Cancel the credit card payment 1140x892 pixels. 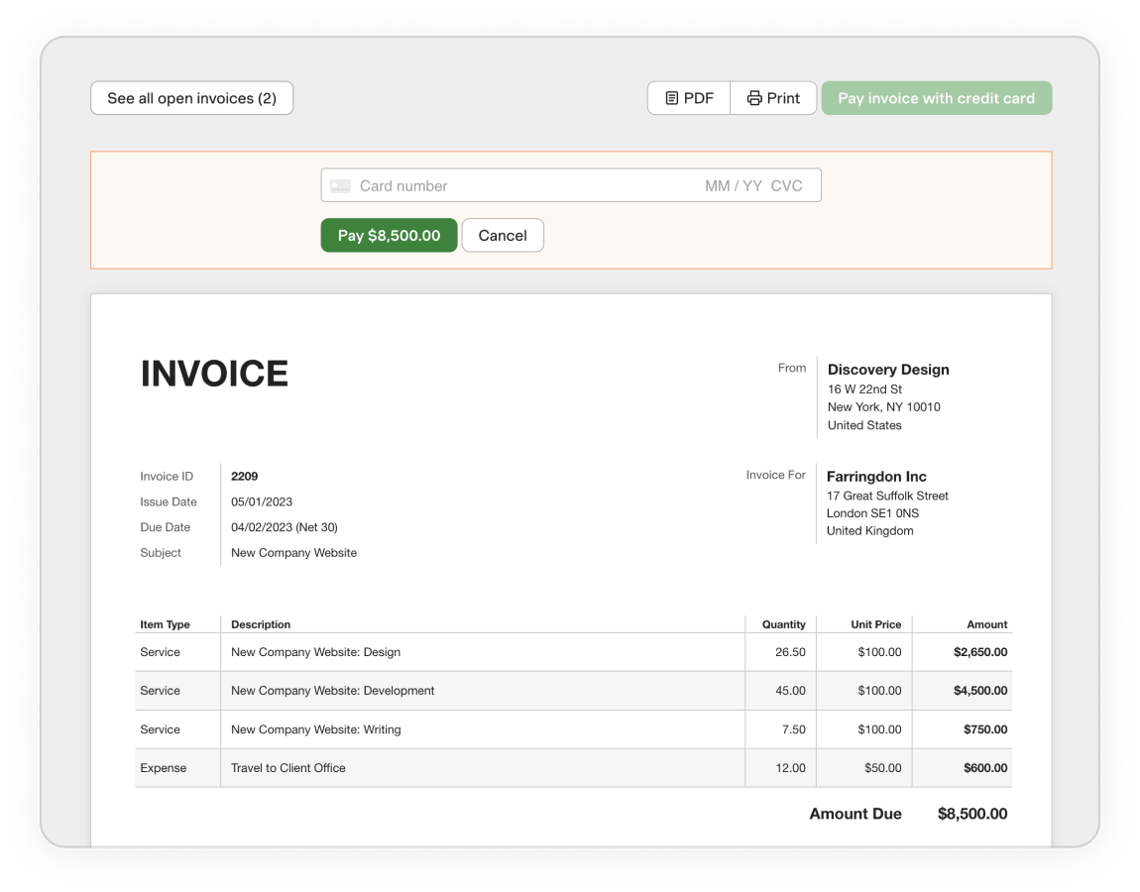click(502, 235)
